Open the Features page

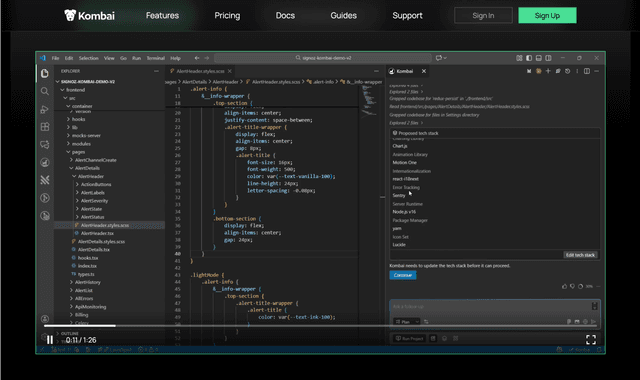click(162, 16)
